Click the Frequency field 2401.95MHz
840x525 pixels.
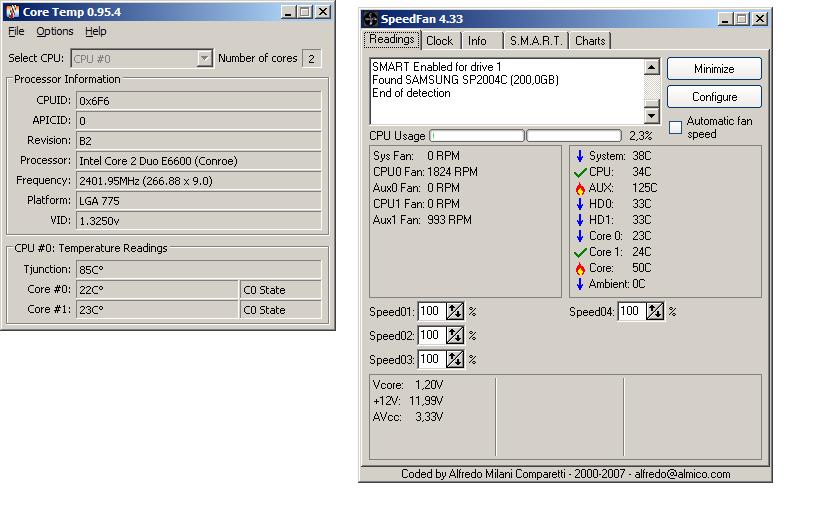click(x=199, y=181)
